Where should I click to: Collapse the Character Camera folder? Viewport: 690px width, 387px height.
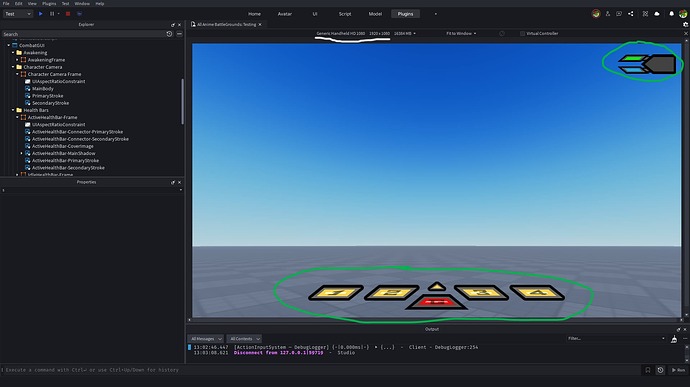click(13, 67)
